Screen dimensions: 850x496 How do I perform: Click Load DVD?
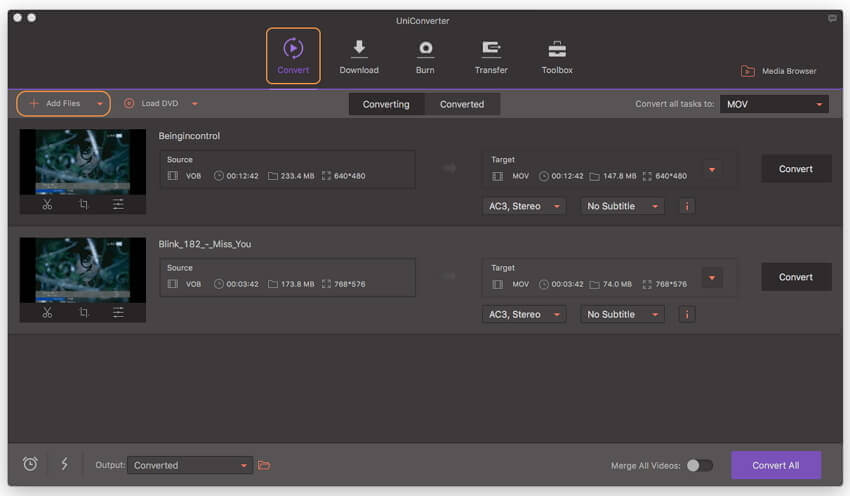tap(151, 104)
